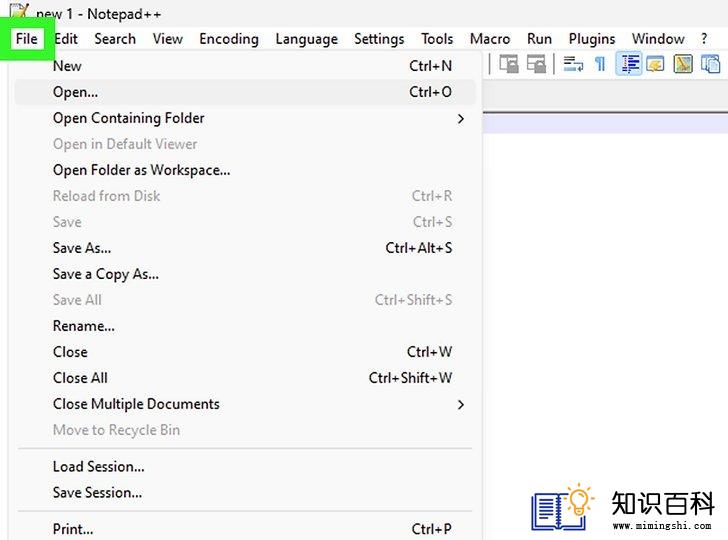Select the Rename... menu entry

[245, 326]
